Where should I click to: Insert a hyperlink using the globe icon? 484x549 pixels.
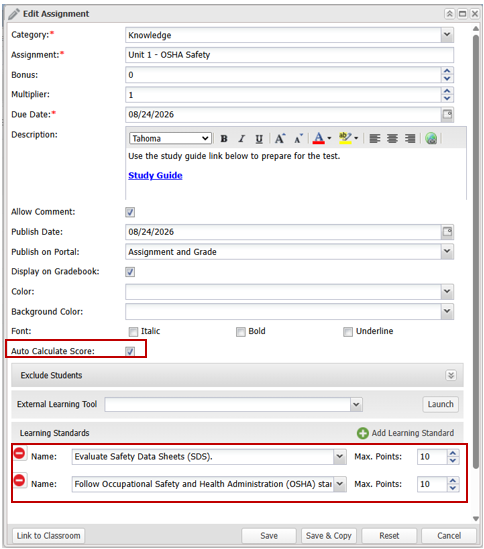click(x=431, y=139)
